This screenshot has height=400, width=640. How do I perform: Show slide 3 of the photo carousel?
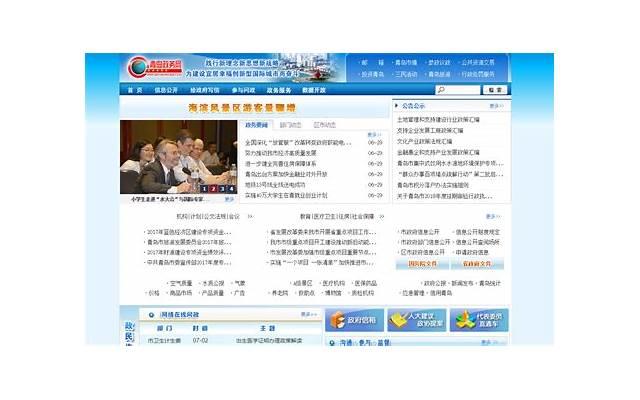222,189
